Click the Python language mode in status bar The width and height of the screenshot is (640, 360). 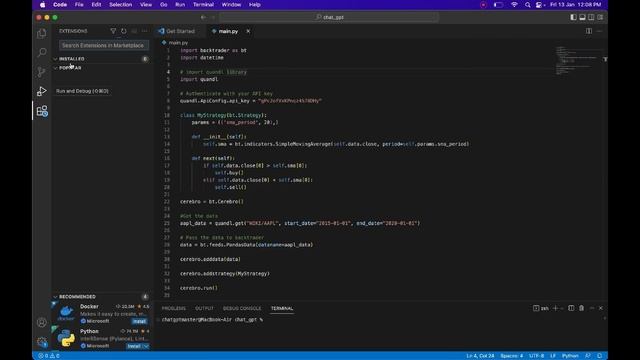(x=570, y=356)
